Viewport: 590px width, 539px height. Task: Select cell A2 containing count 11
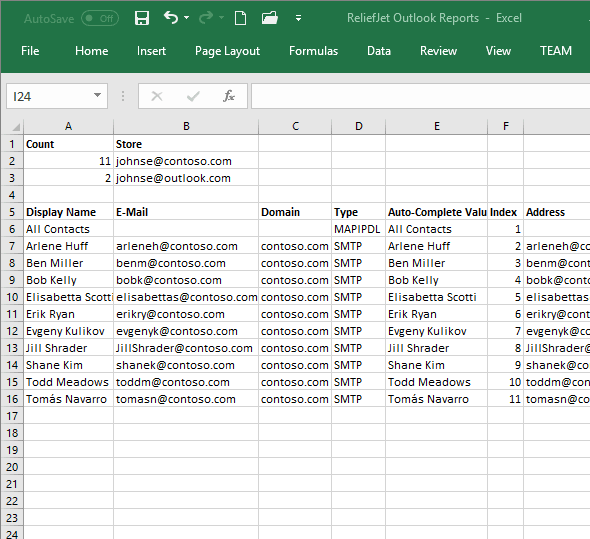pos(68,161)
